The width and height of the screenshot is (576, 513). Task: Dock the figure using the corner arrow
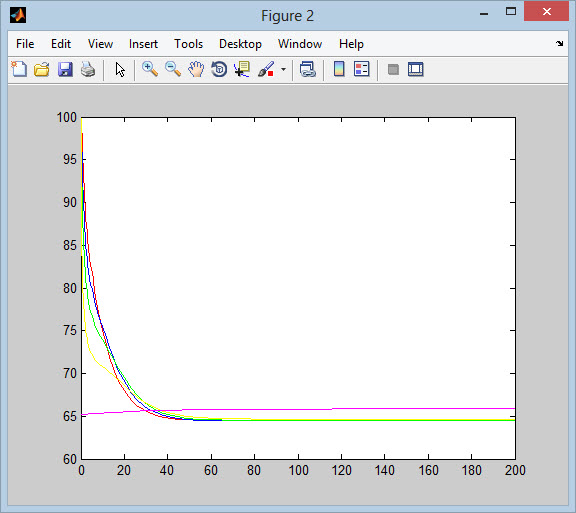tap(559, 43)
